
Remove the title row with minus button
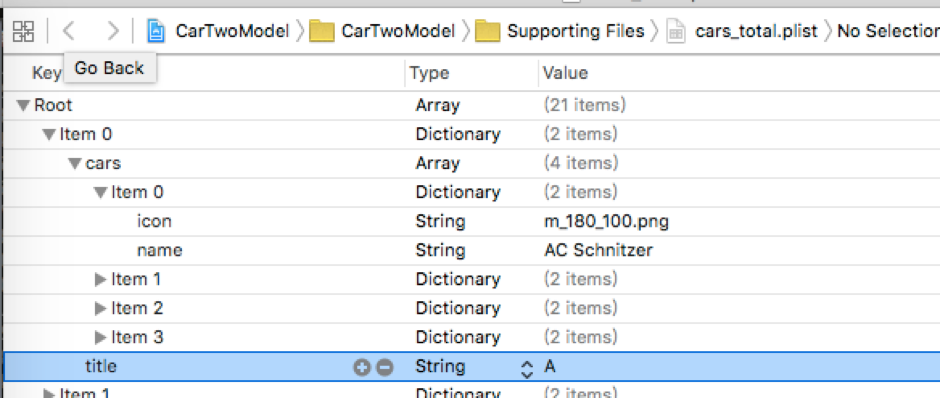[385, 367]
